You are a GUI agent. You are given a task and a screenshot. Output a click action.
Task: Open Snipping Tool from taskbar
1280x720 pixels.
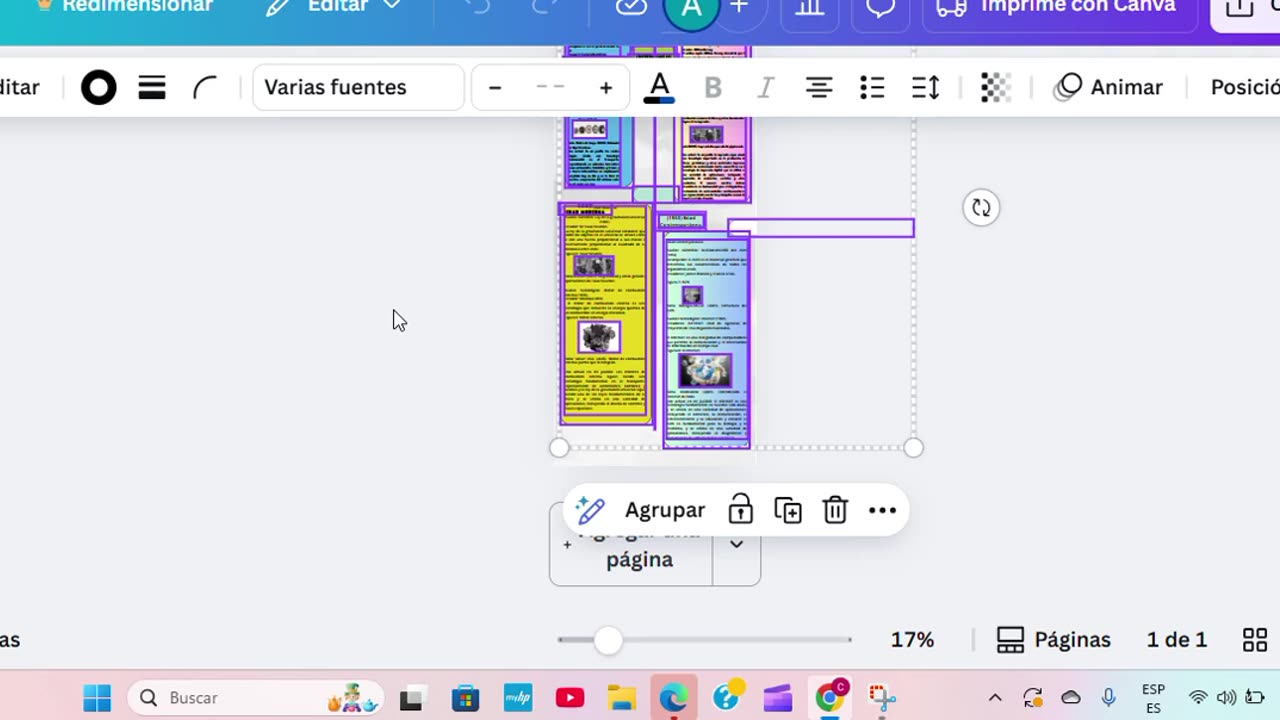pyautogui.click(x=882, y=698)
